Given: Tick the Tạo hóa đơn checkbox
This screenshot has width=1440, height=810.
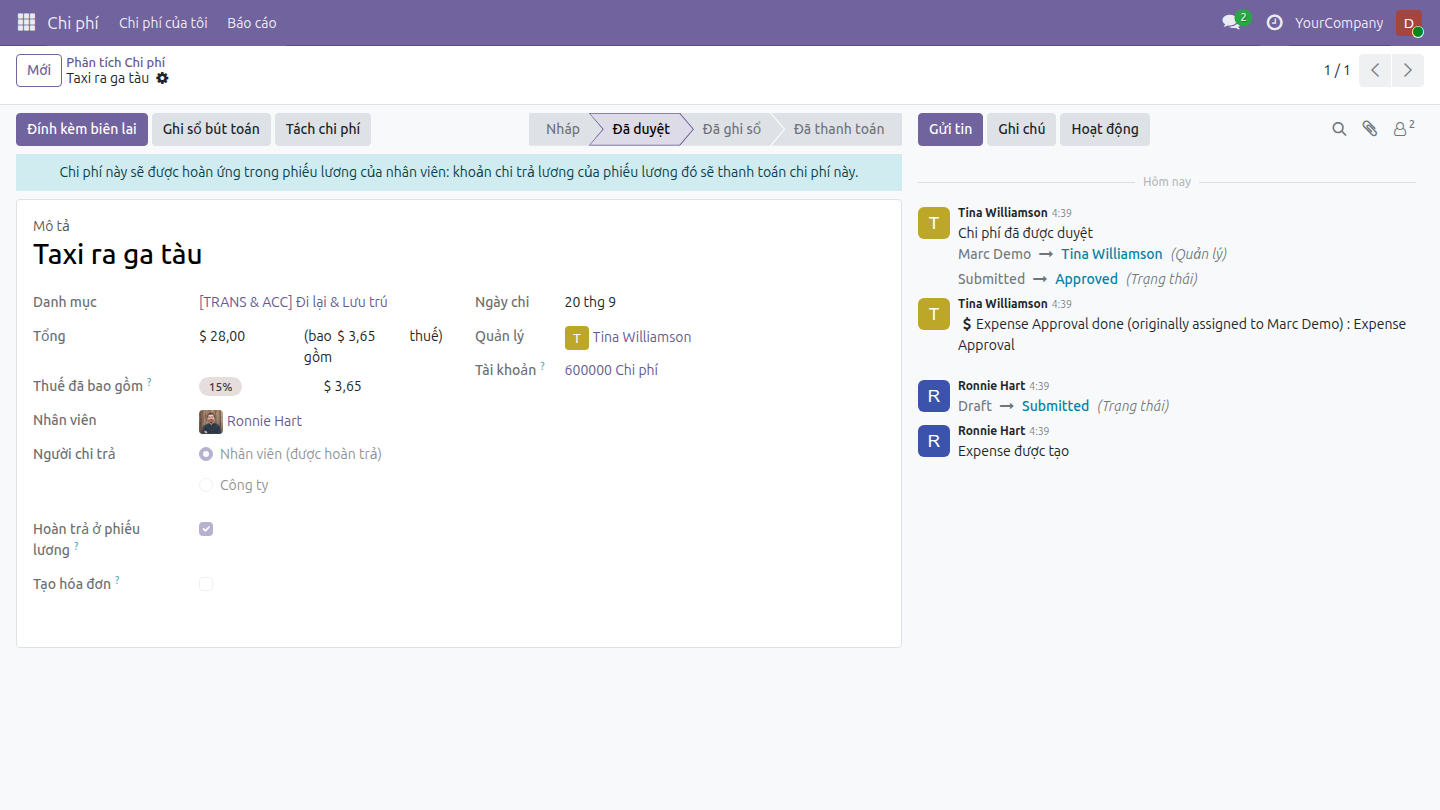Looking at the screenshot, I should point(206,584).
